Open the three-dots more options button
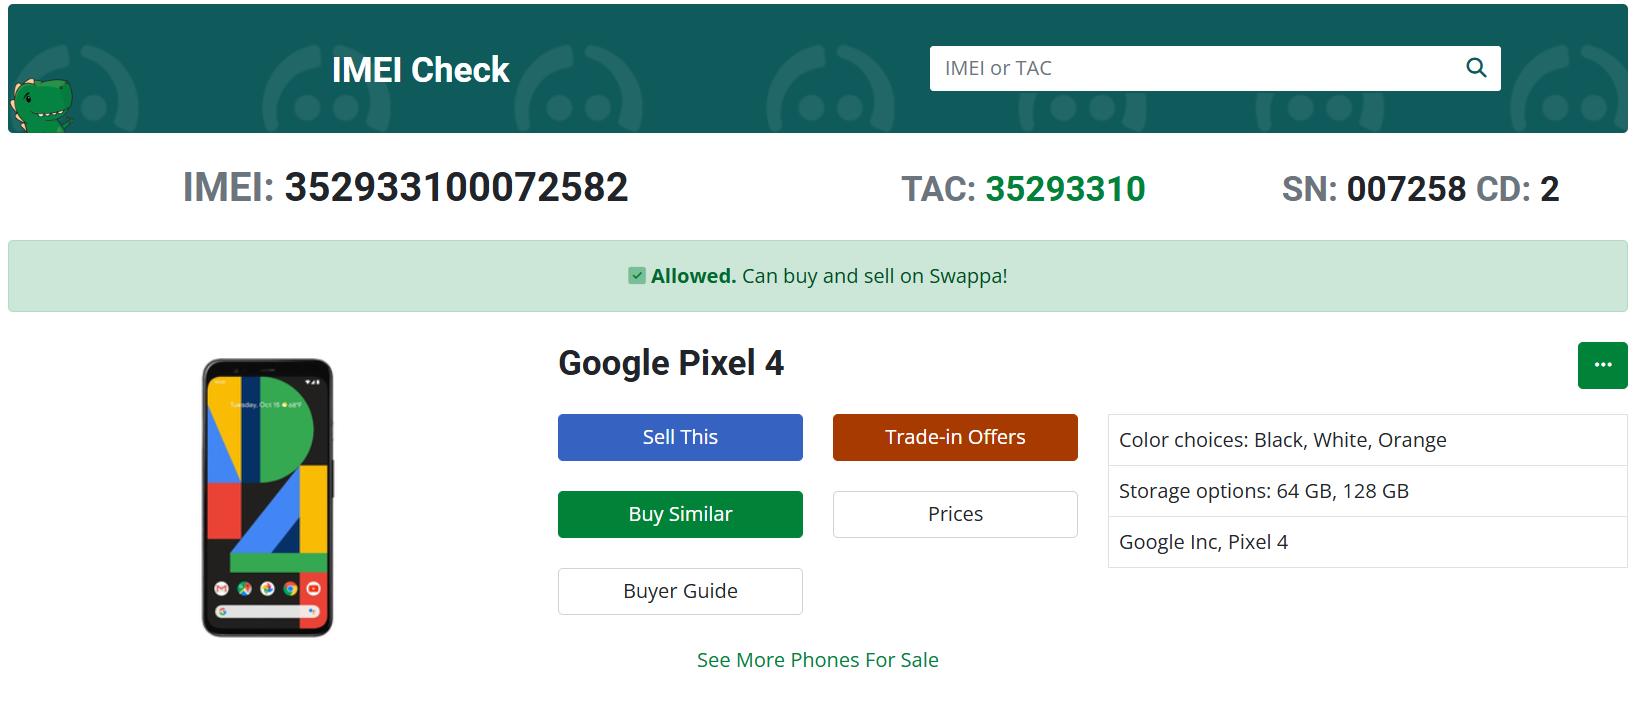Image resolution: width=1637 pixels, height=716 pixels. tap(1603, 365)
